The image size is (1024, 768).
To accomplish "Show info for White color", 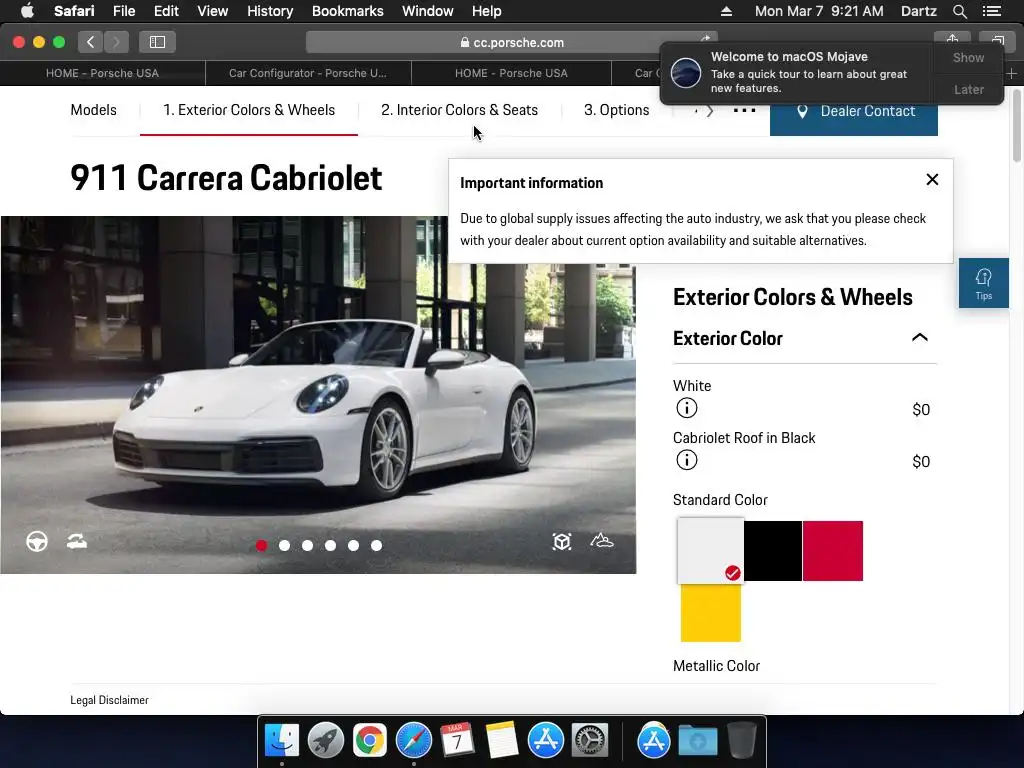I will point(686,408).
